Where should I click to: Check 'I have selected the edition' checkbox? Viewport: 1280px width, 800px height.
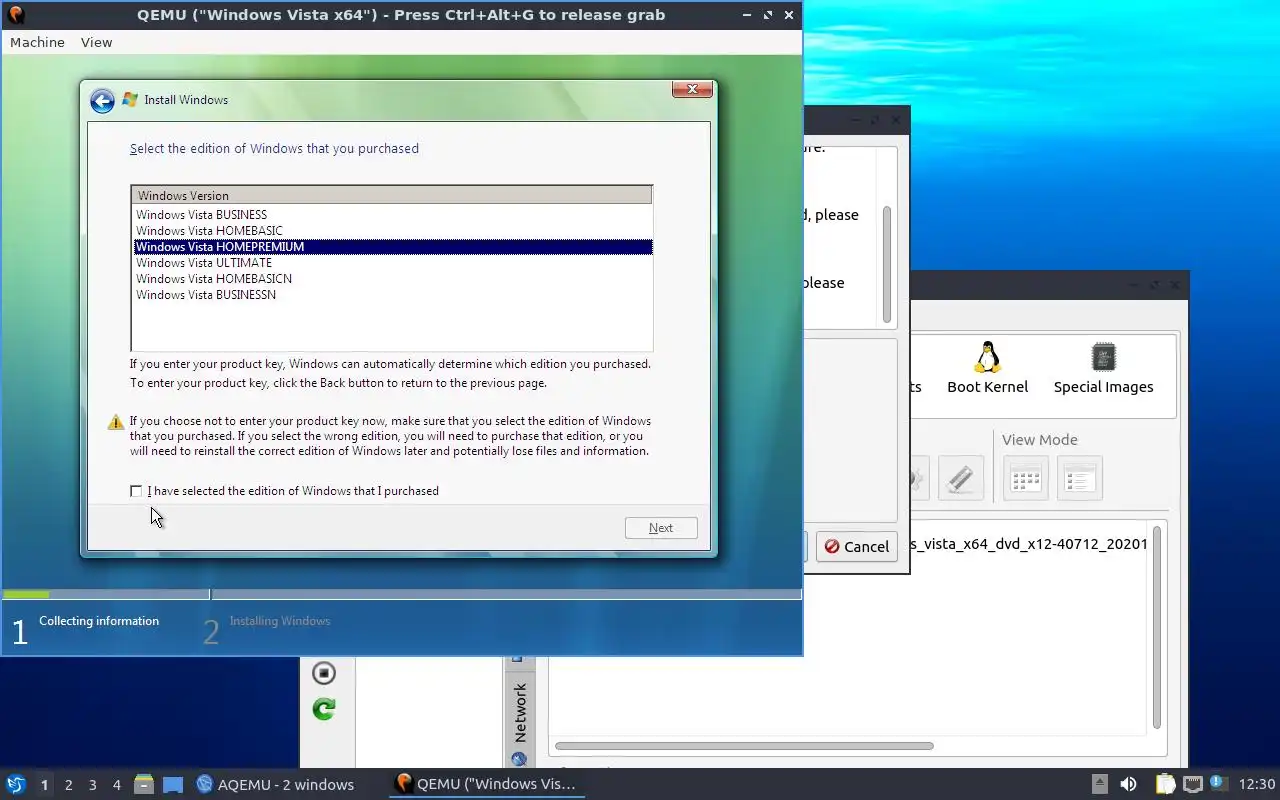136,491
